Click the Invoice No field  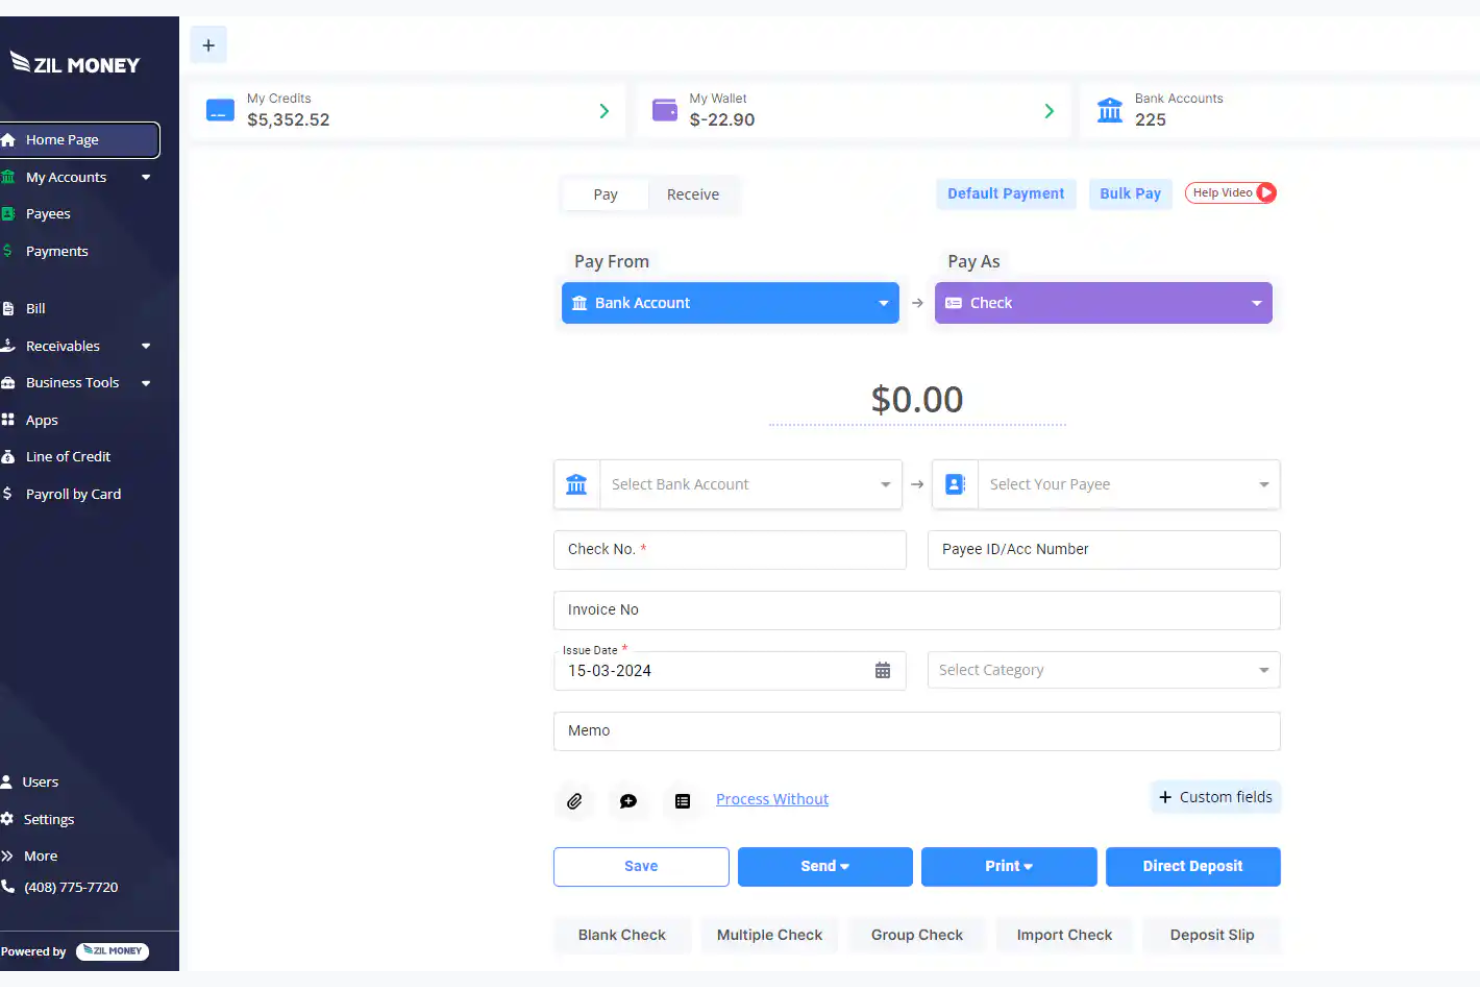click(x=917, y=610)
